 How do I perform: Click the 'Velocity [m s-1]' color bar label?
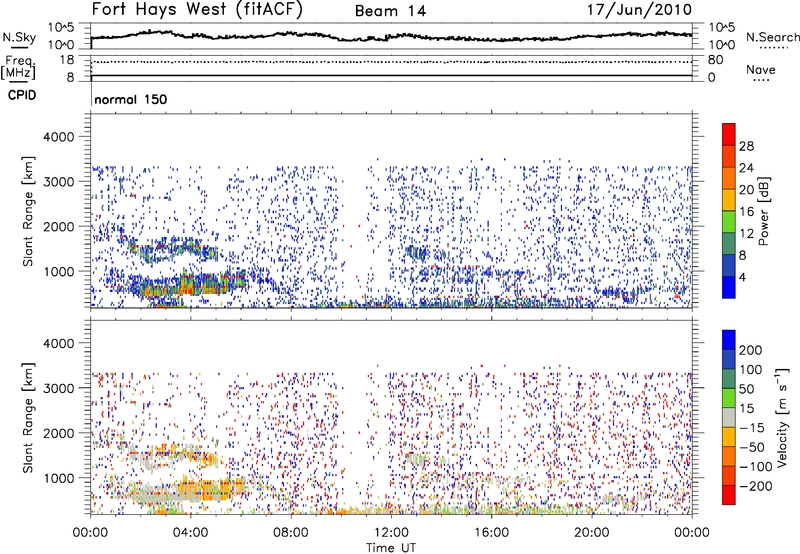(x=782, y=417)
